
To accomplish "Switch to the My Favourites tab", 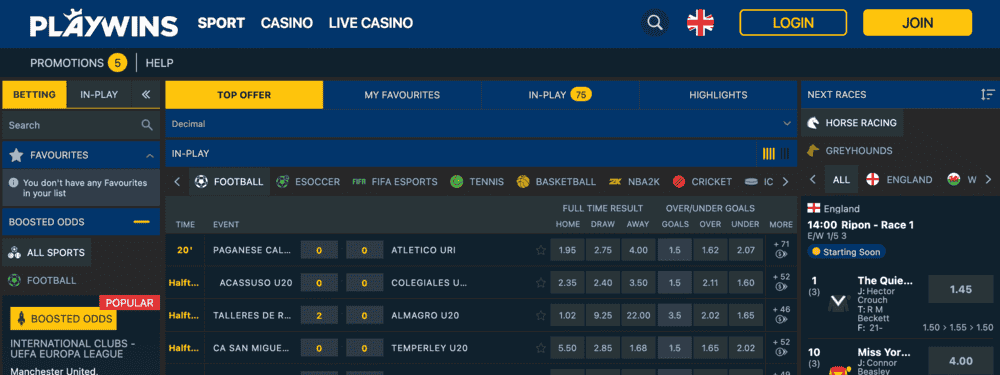I will pos(402,95).
